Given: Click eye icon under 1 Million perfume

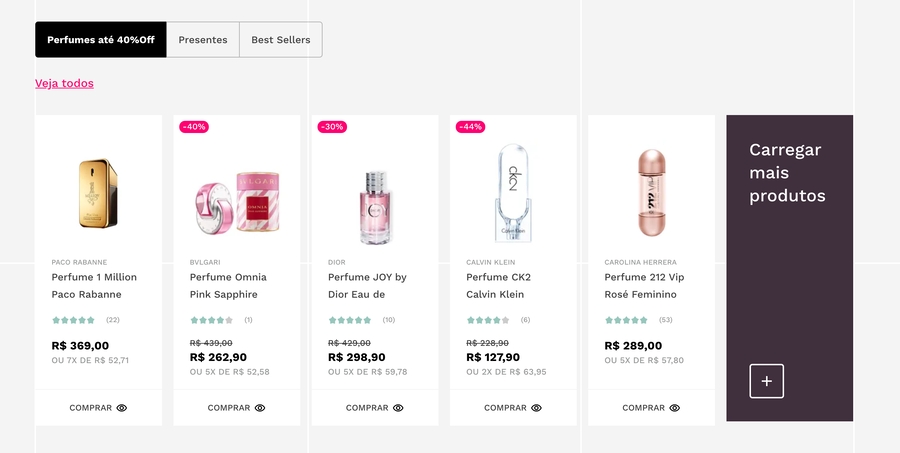Looking at the screenshot, I should (122, 408).
